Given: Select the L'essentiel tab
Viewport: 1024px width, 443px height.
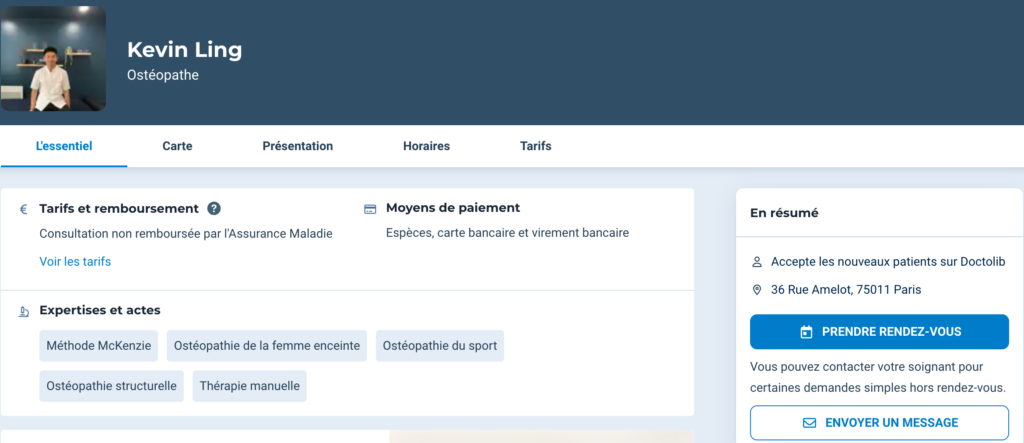Looking at the screenshot, I should [x=64, y=146].
